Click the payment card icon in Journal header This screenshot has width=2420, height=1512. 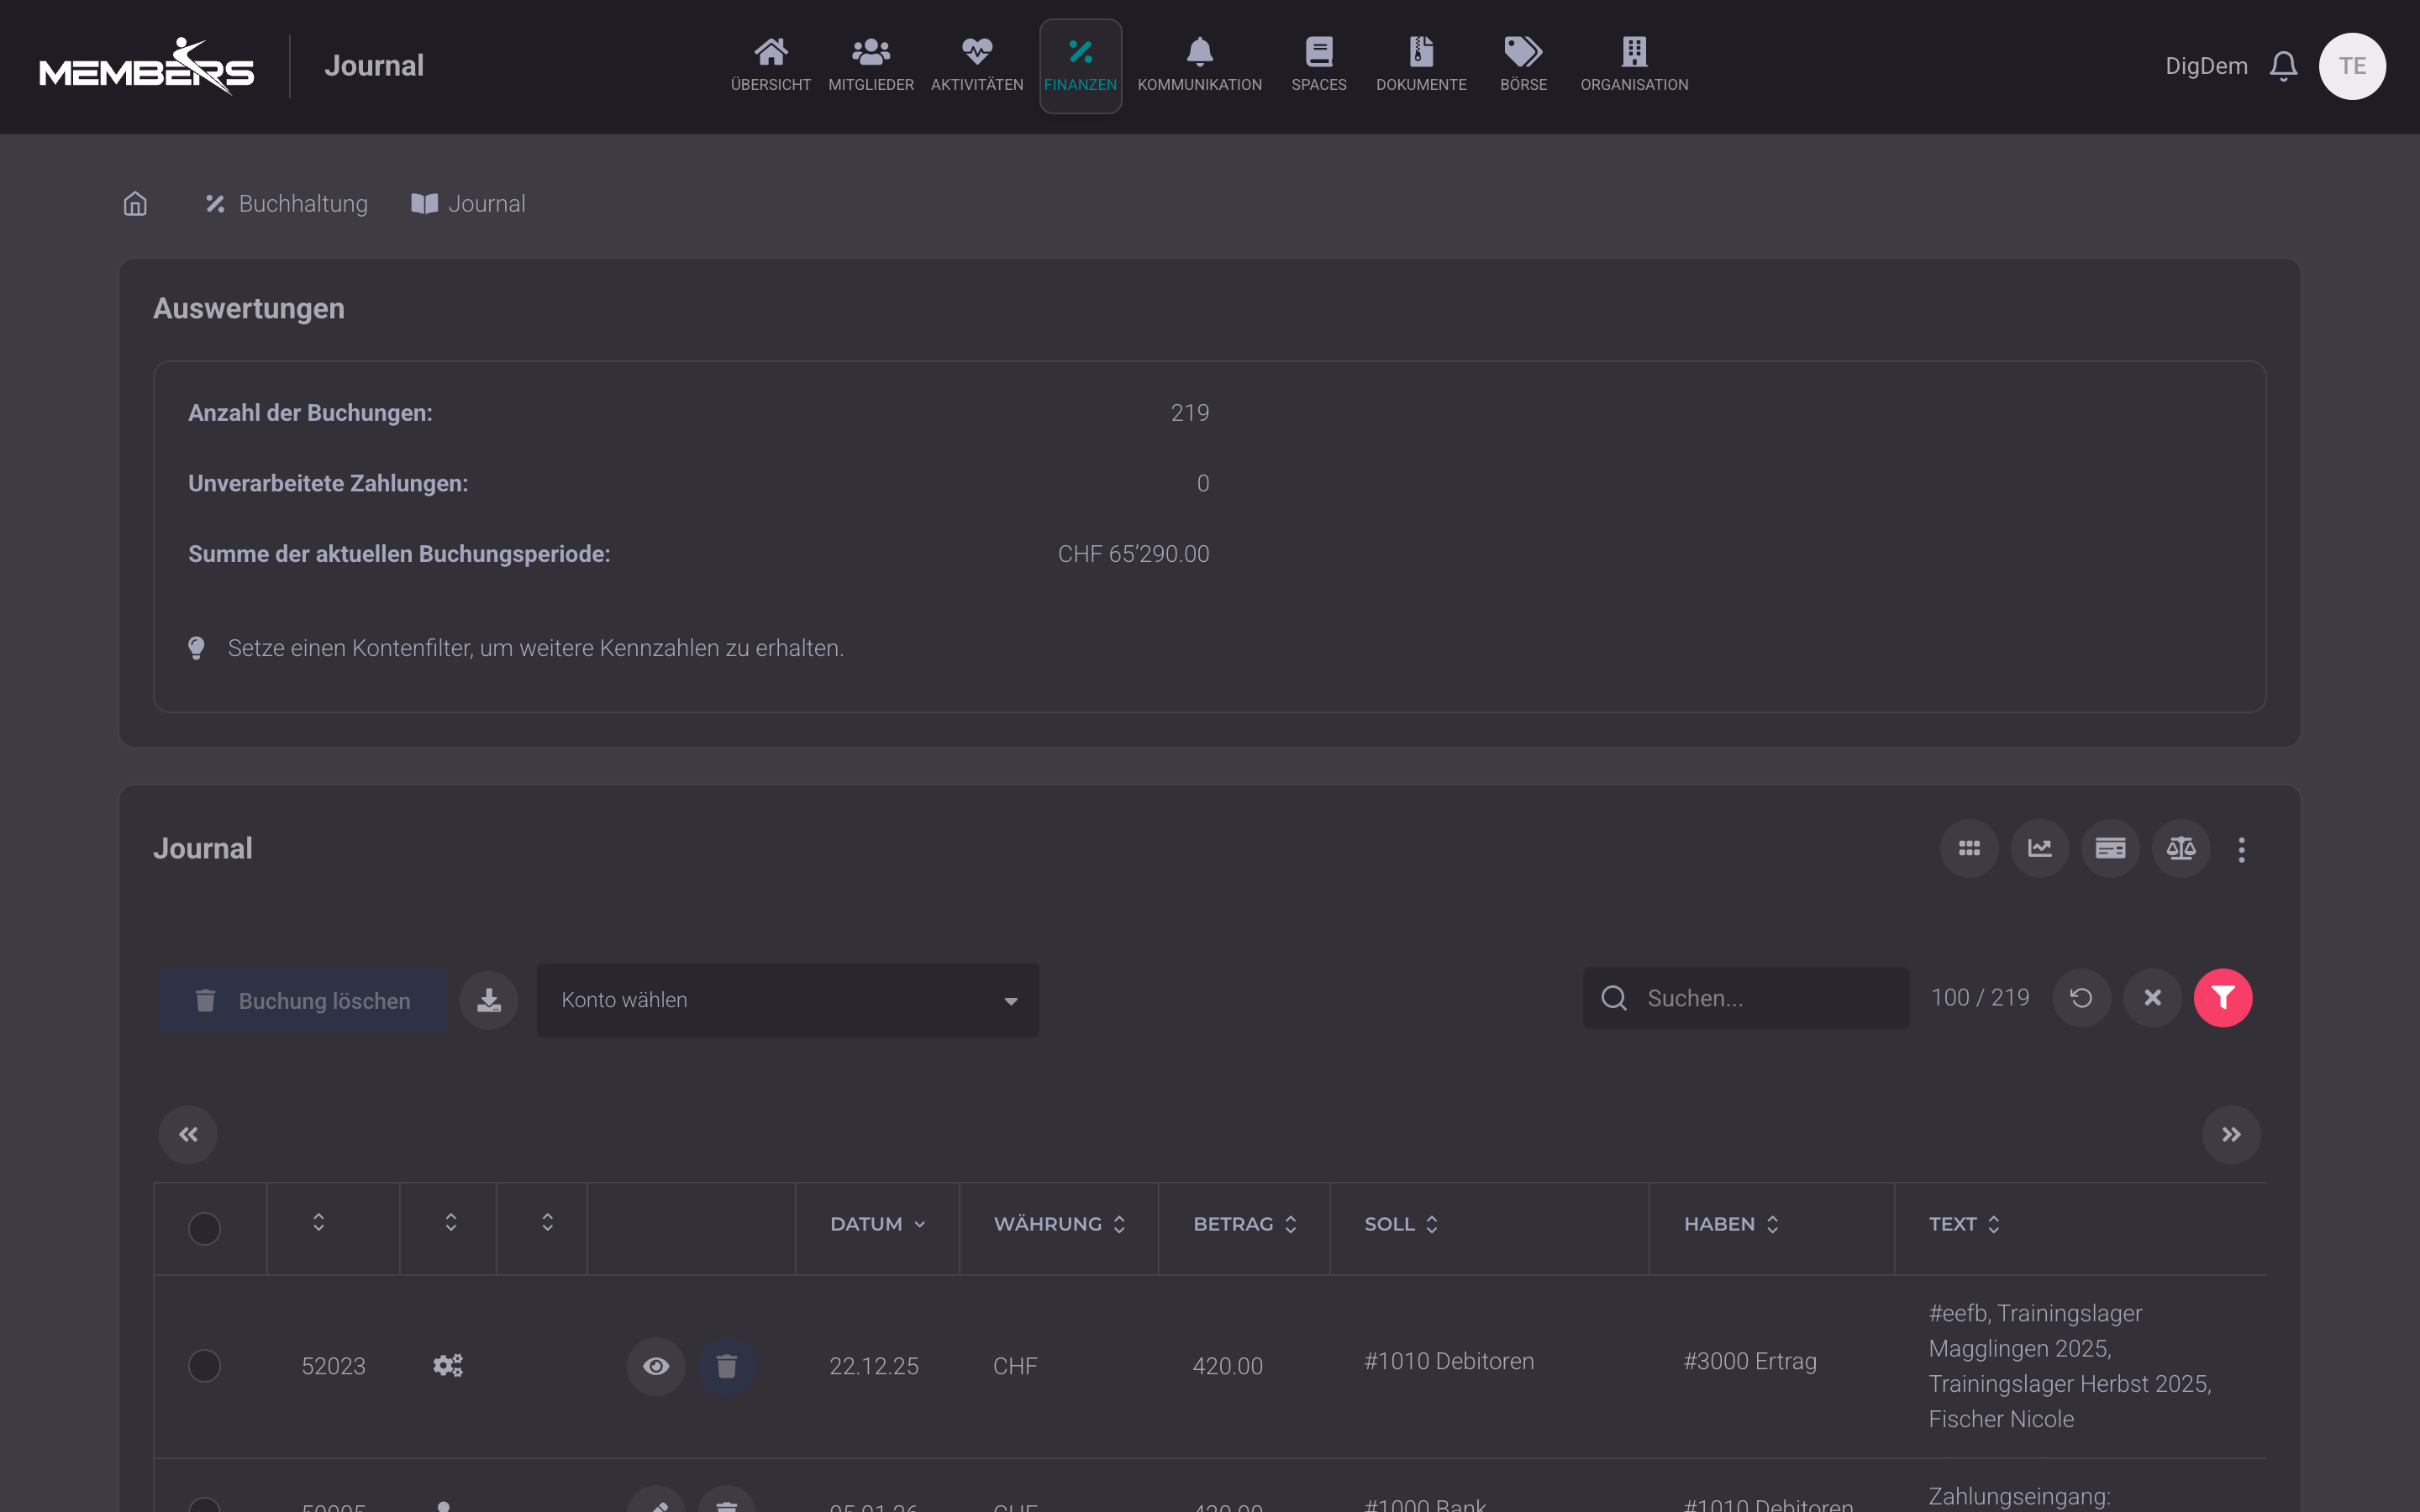click(2110, 849)
